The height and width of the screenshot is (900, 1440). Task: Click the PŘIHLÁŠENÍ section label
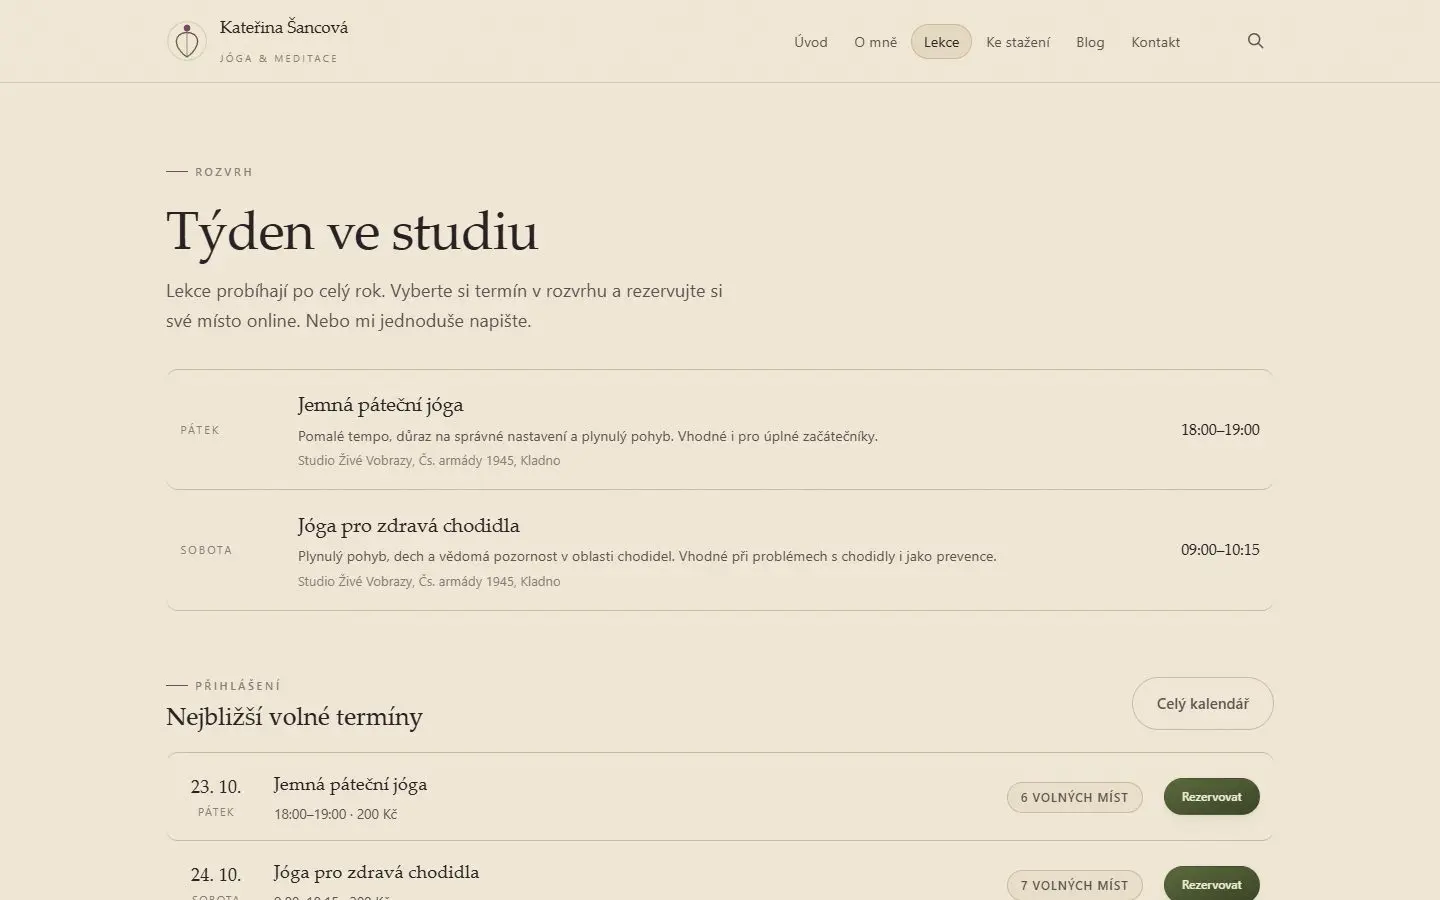(238, 686)
